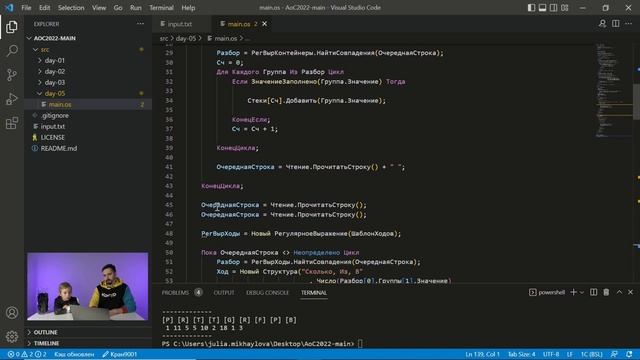Open the File menu
The height and width of the screenshot is (360, 640).
pos(26,8)
